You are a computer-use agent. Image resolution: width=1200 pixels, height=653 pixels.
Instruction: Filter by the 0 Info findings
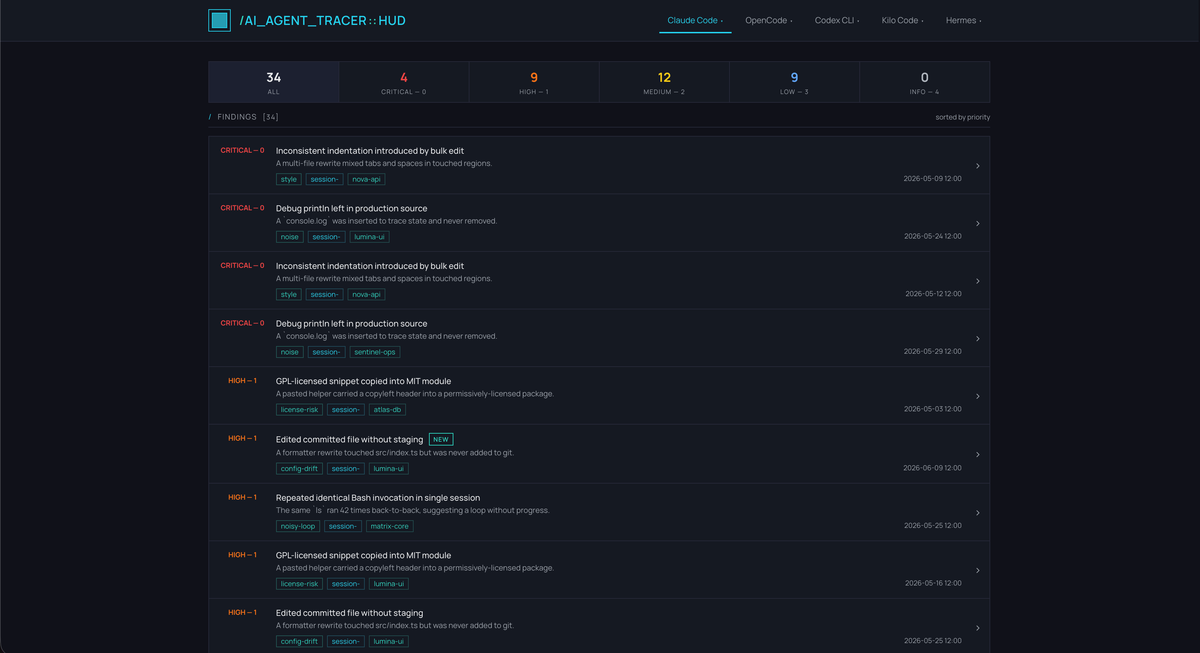point(924,82)
